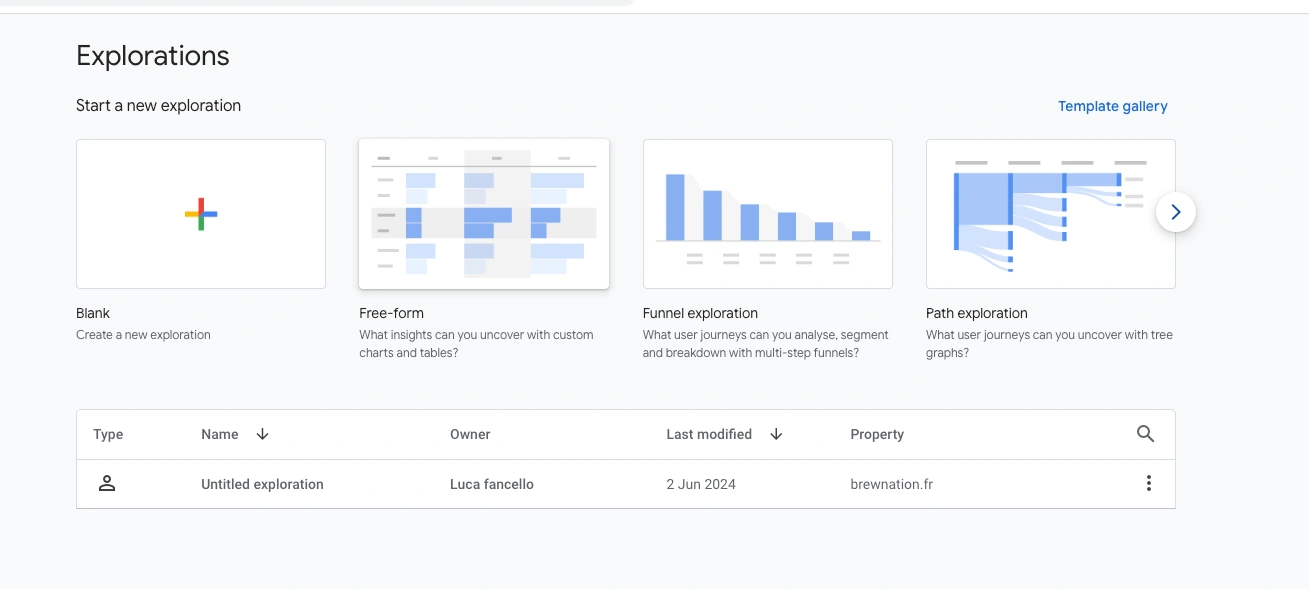Click the Type column header
This screenshot has height=589, width=1309.
108,434
